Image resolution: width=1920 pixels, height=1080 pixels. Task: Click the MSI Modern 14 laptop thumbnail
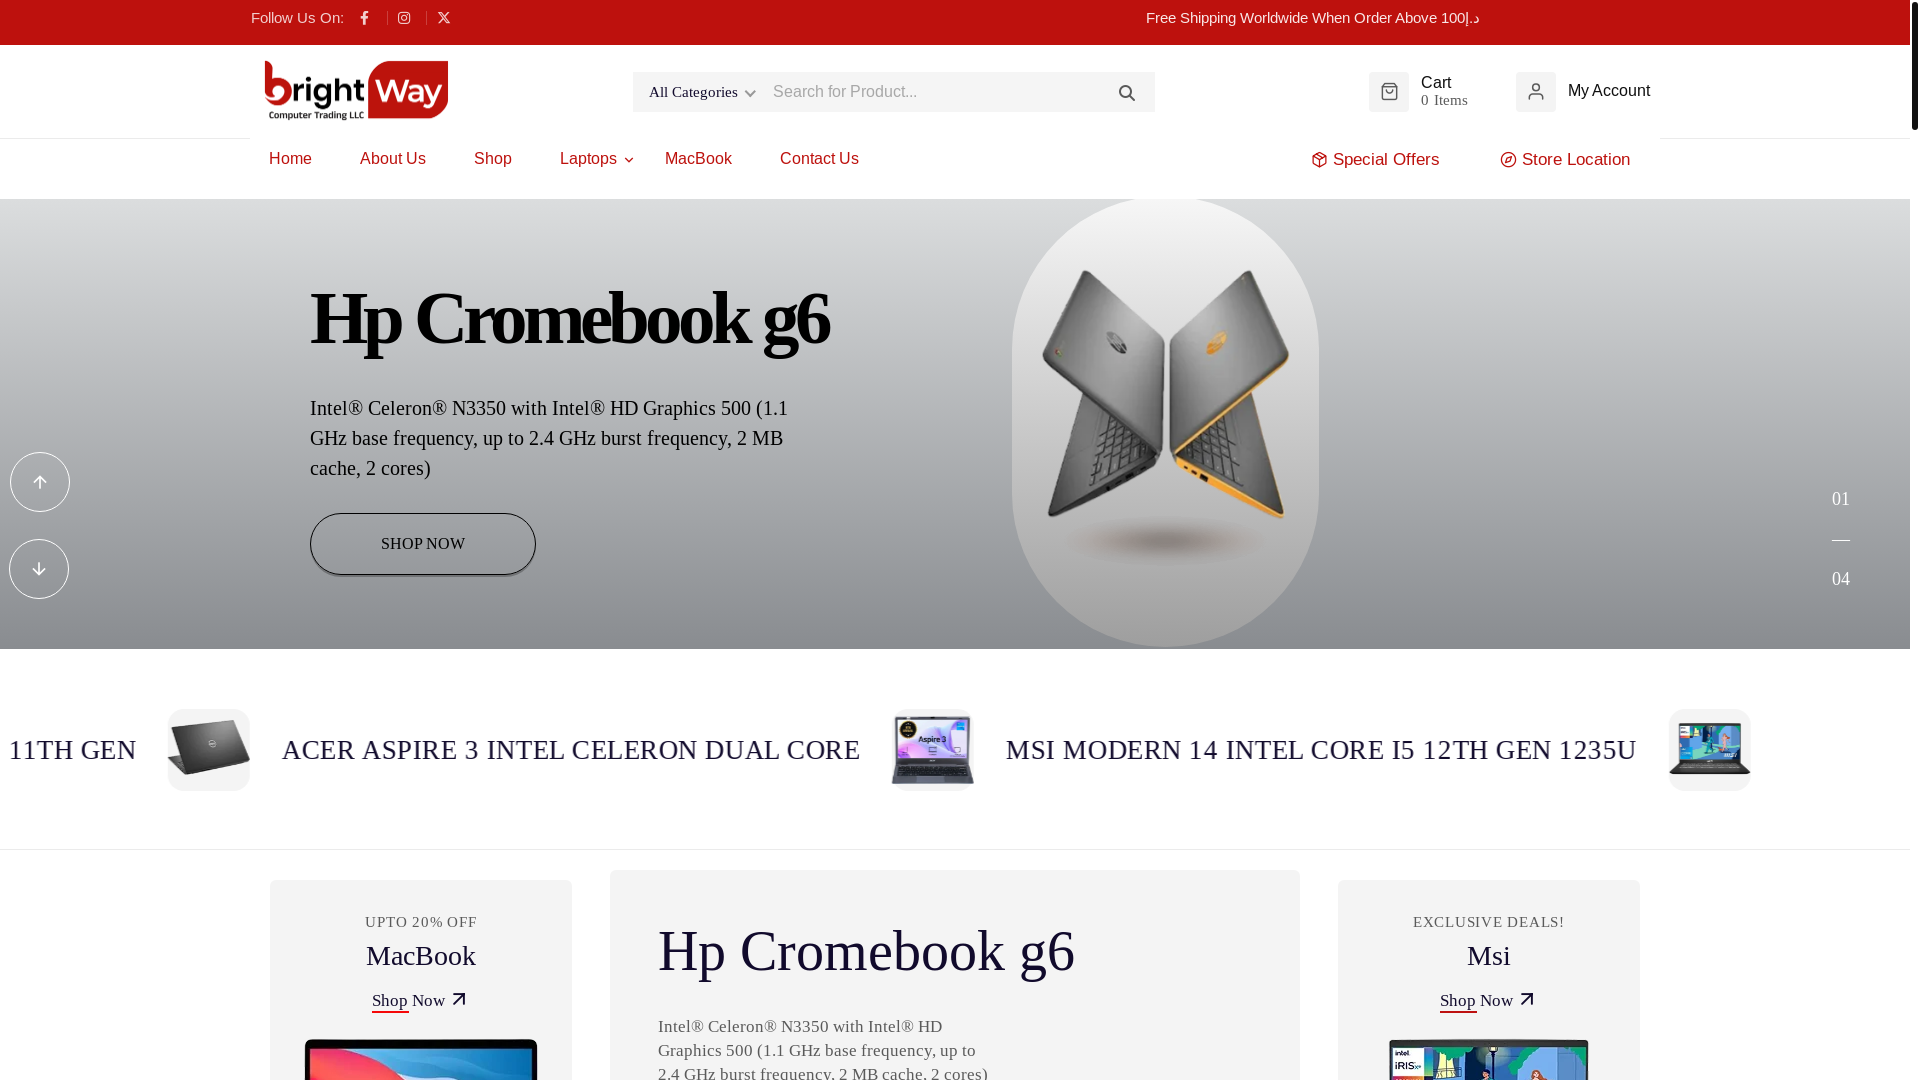point(1710,750)
